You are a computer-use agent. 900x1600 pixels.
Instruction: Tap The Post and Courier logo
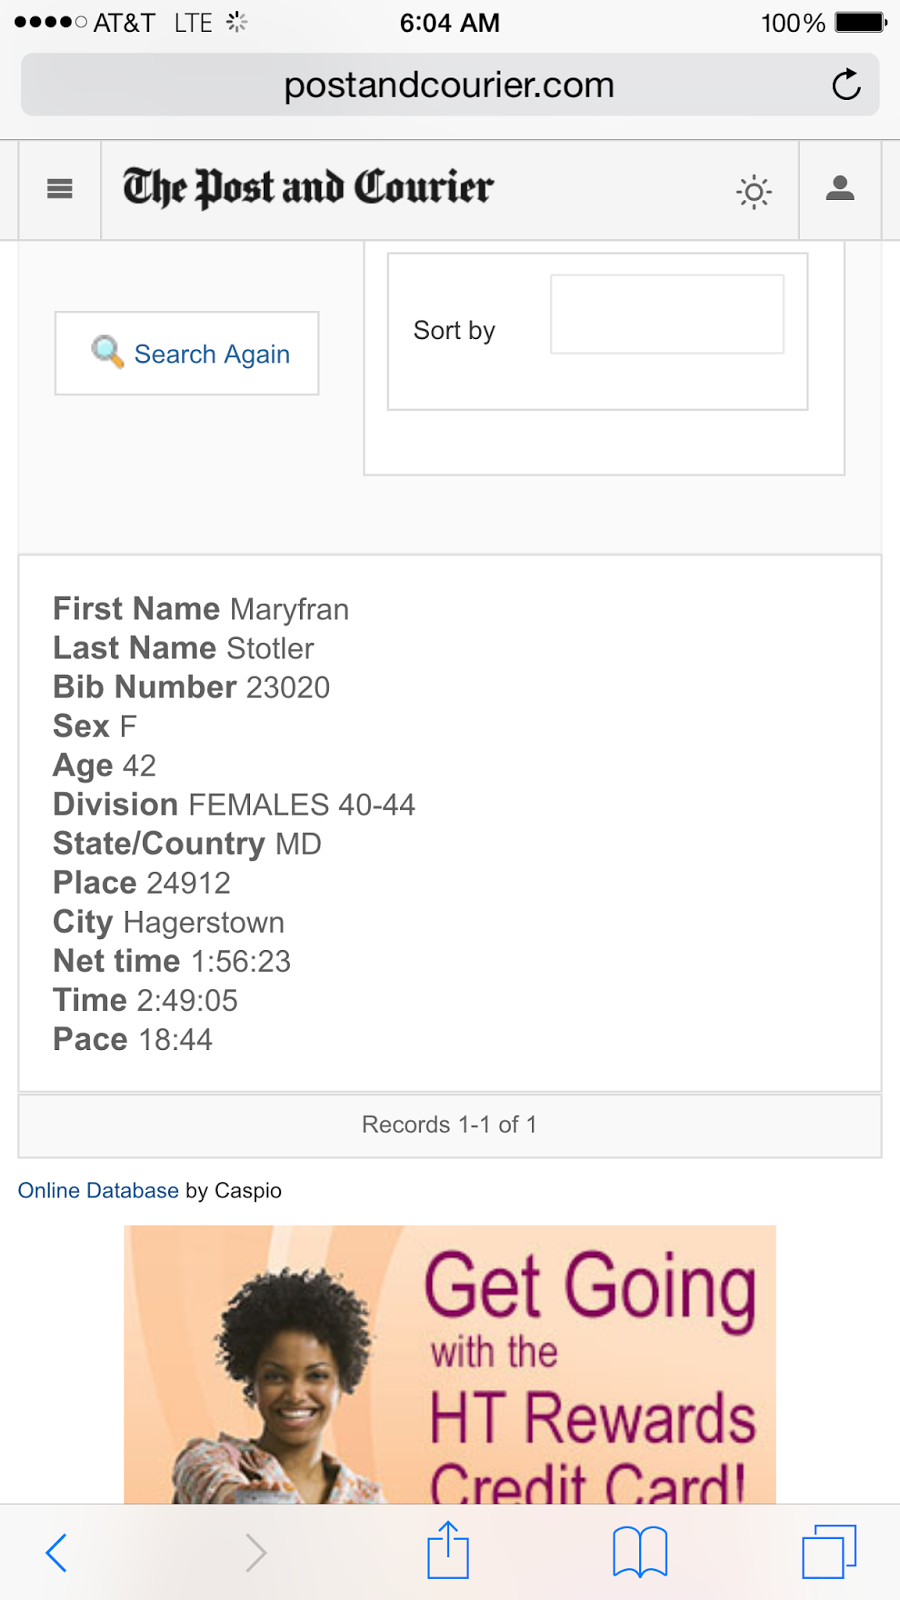coord(308,188)
